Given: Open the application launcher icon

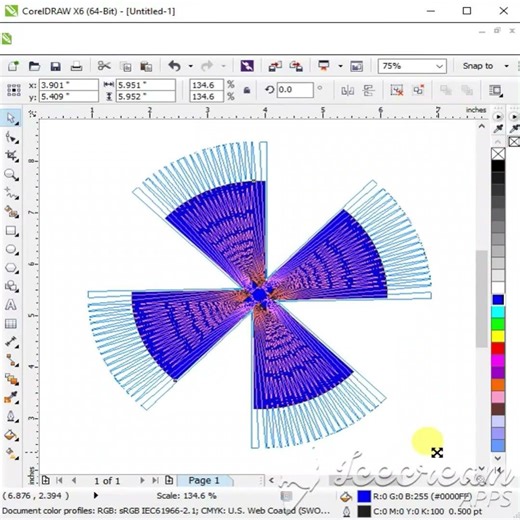Looking at the screenshot, I should pyautogui.click(x=323, y=66).
